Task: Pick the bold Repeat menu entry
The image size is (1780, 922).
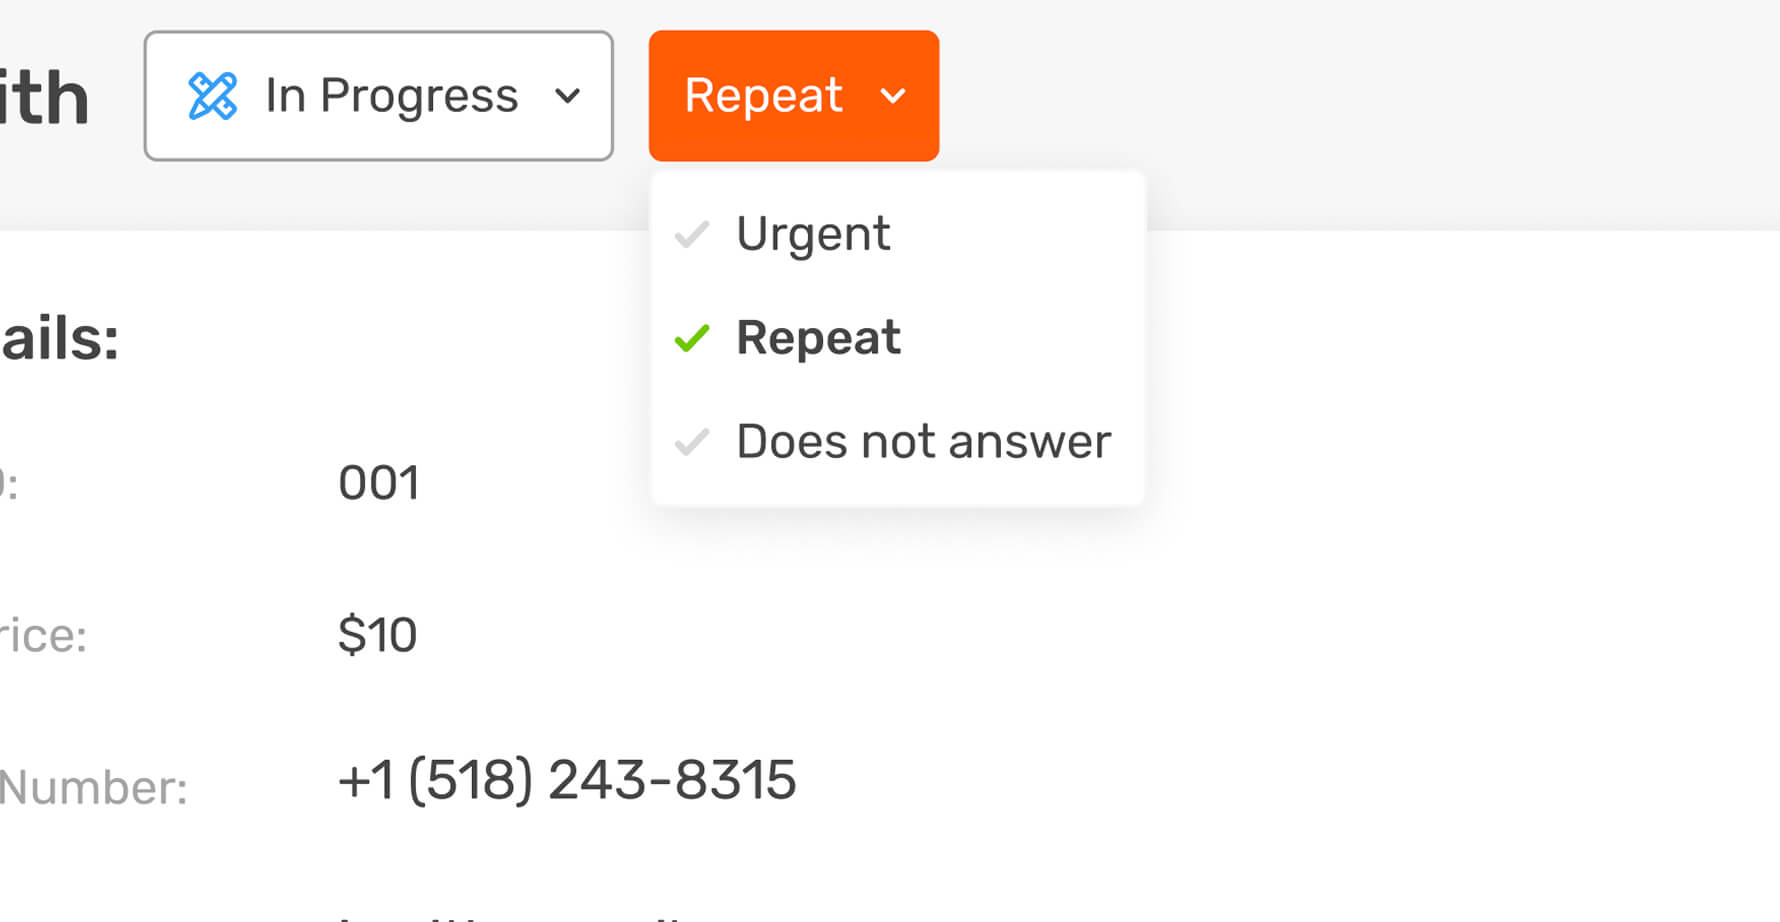Action: click(x=818, y=338)
